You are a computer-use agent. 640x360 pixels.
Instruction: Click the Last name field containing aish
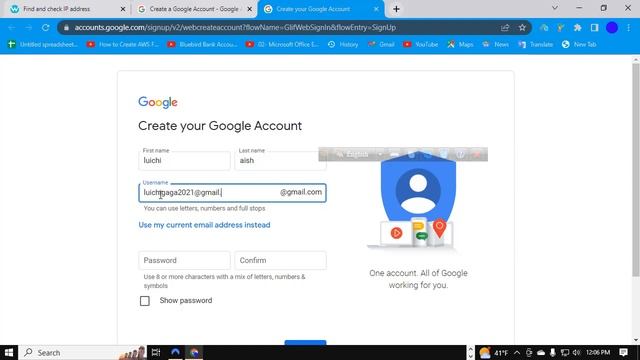[280, 160]
